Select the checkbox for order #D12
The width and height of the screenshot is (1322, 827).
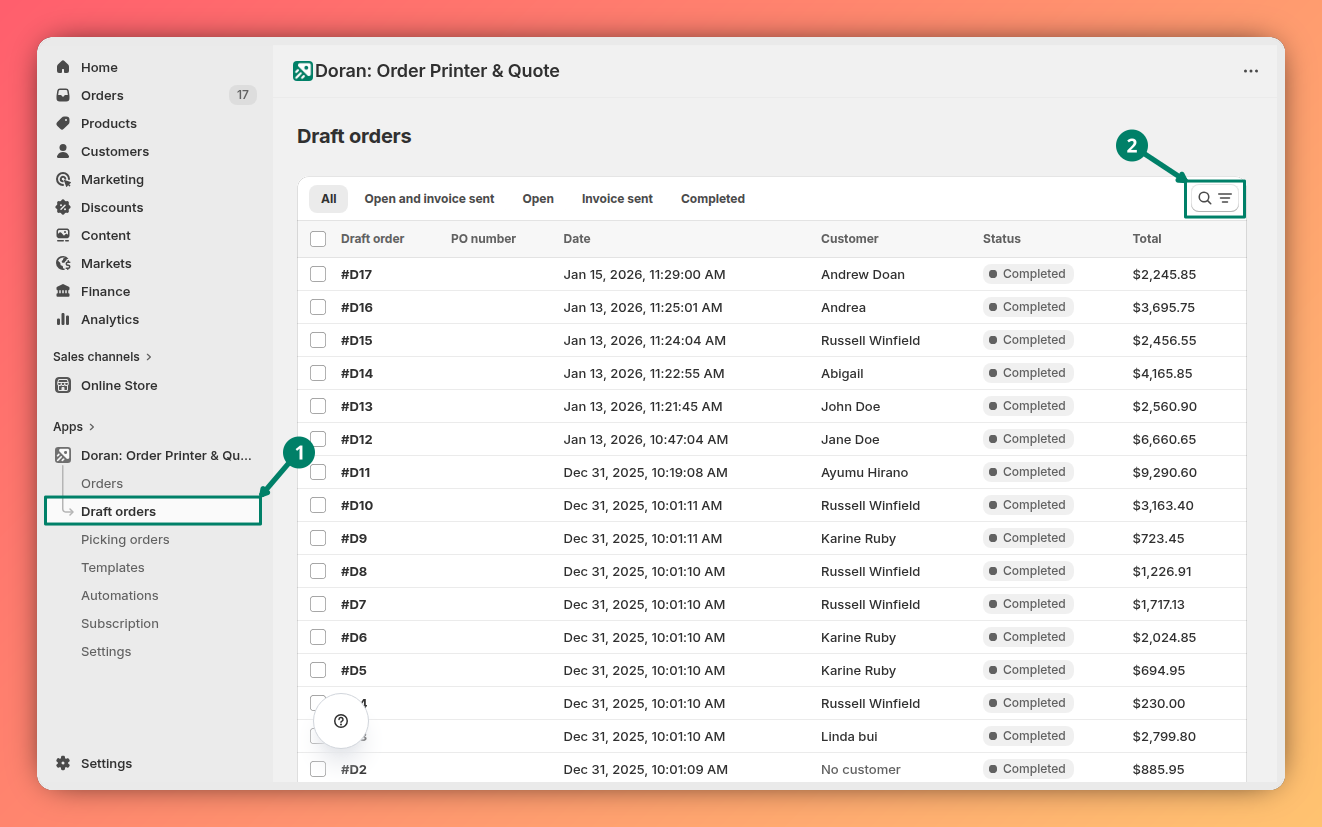[x=318, y=439]
